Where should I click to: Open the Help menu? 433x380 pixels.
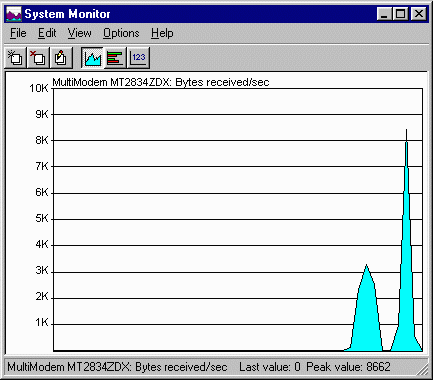click(x=162, y=33)
